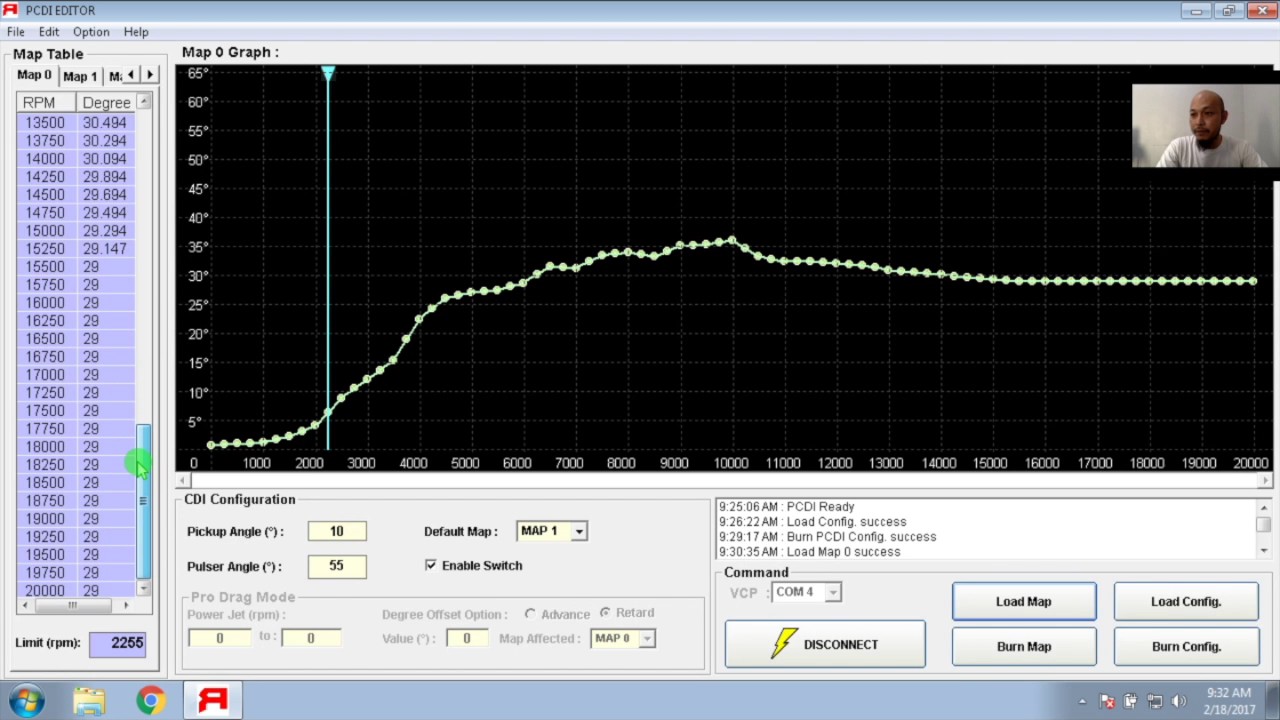The height and width of the screenshot is (720, 1280).
Task: Click the Load Map button
Action: pyautogui.click(x=1024, y=602)
